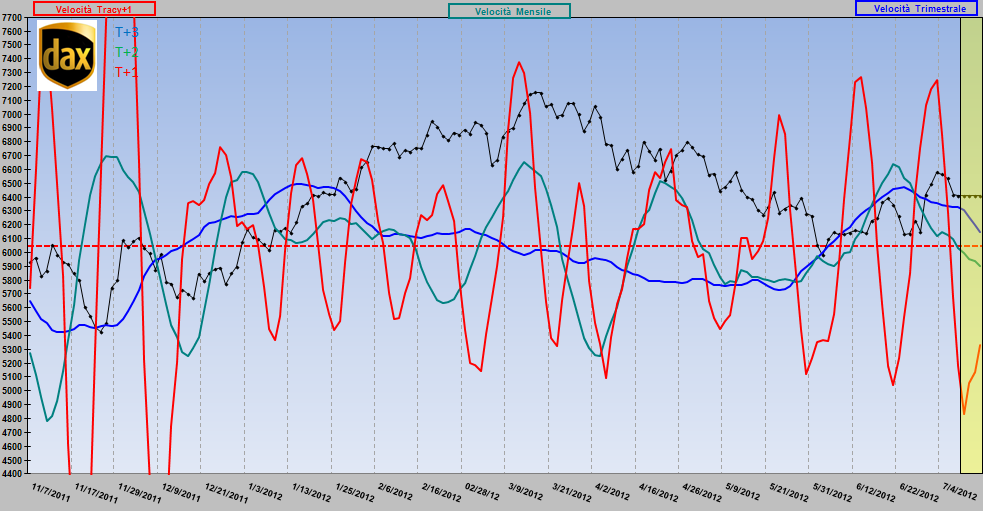Select the T+2 legend label
983x511 pixels.
[x=127, y=52]
